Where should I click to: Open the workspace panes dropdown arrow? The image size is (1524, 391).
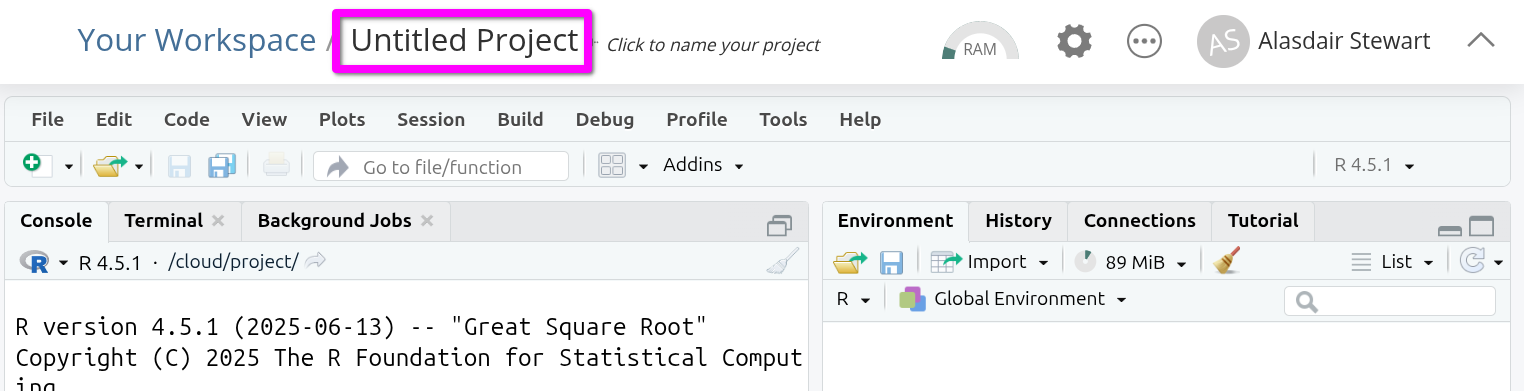click(x=643, y=166)
